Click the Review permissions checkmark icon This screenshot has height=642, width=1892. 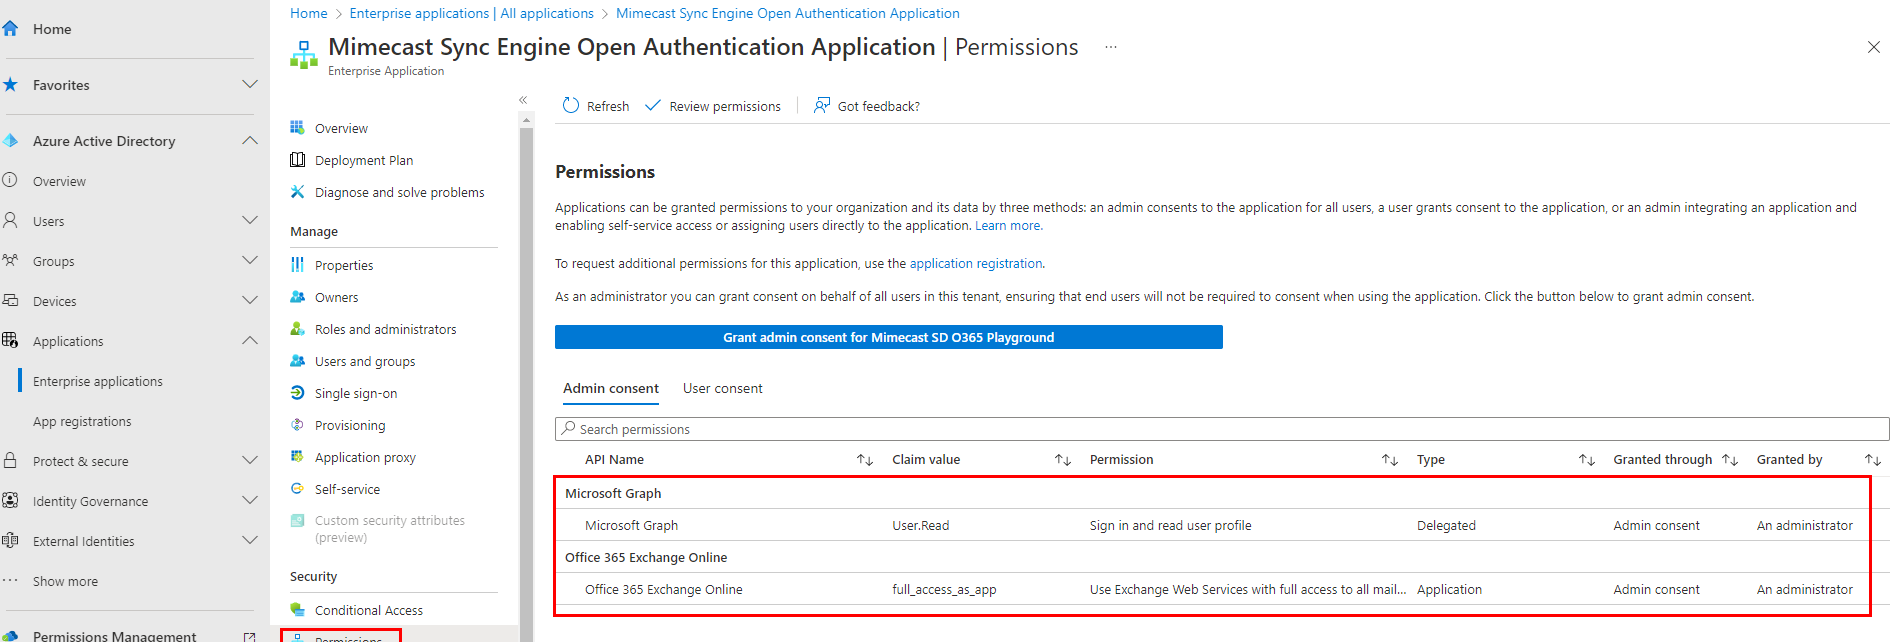653,106
